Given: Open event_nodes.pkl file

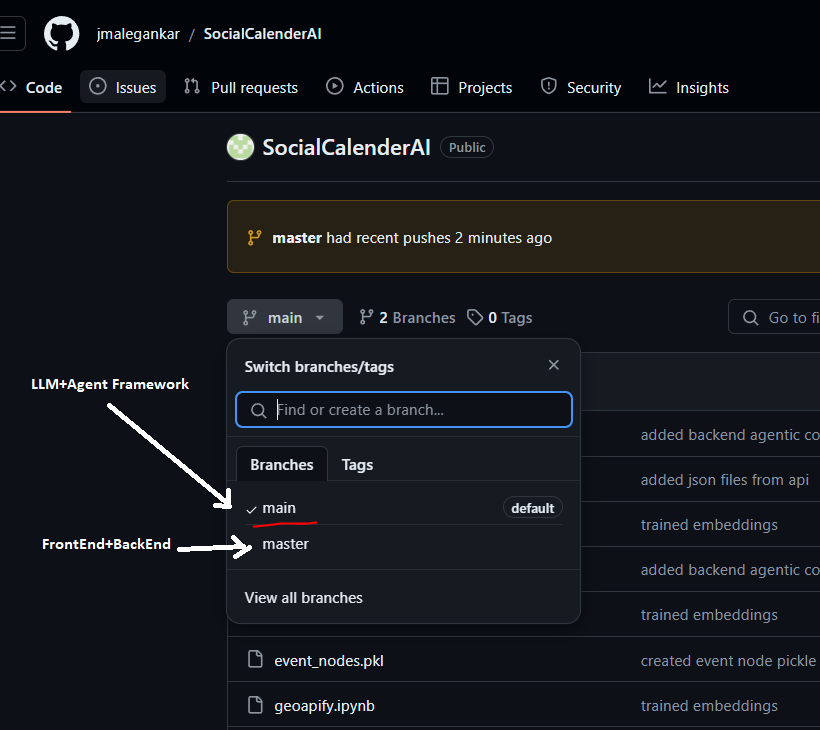Looking at the screenshot, I should [x=329, y=661].
